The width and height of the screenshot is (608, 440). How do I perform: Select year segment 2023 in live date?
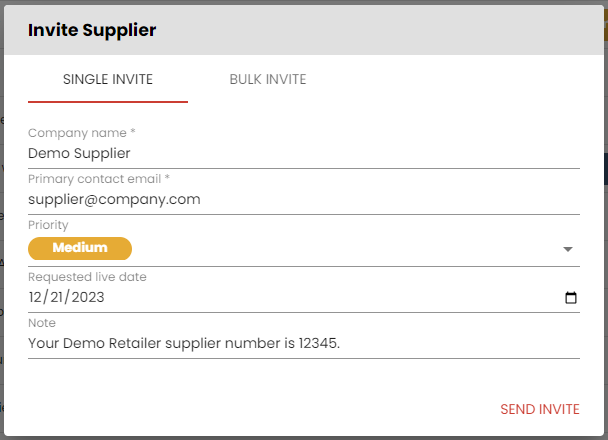point(88,297)
